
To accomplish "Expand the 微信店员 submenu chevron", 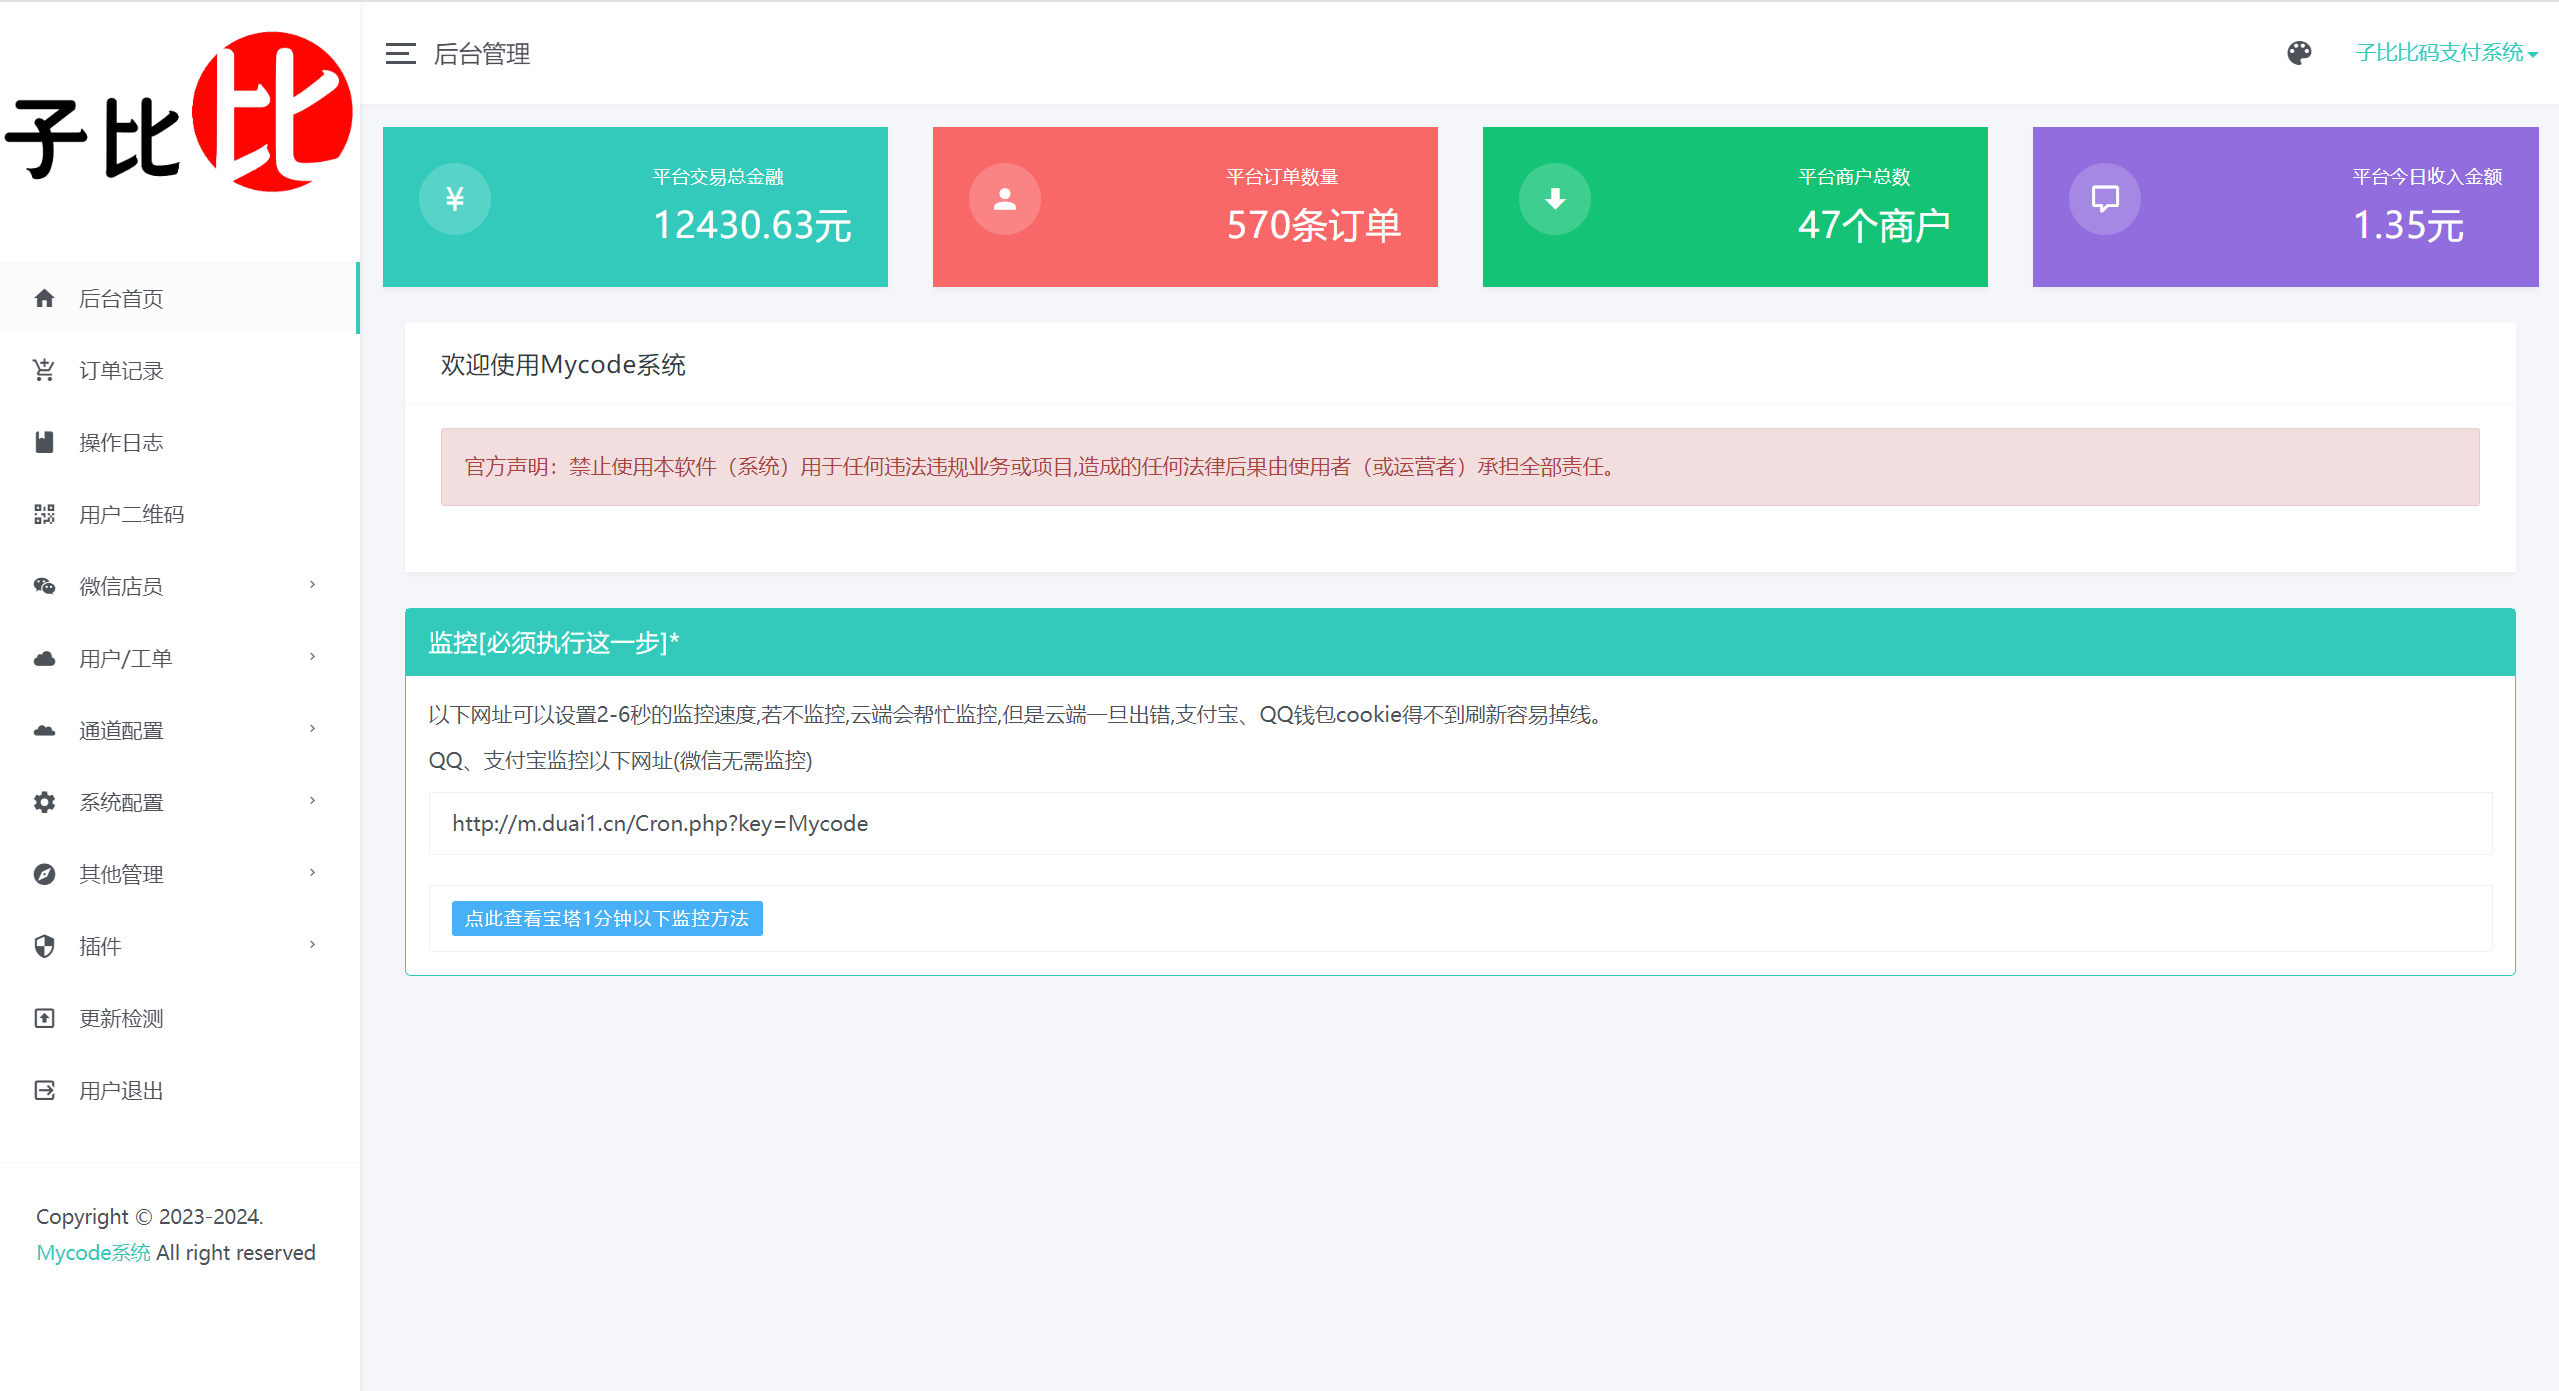I will 312,585.
